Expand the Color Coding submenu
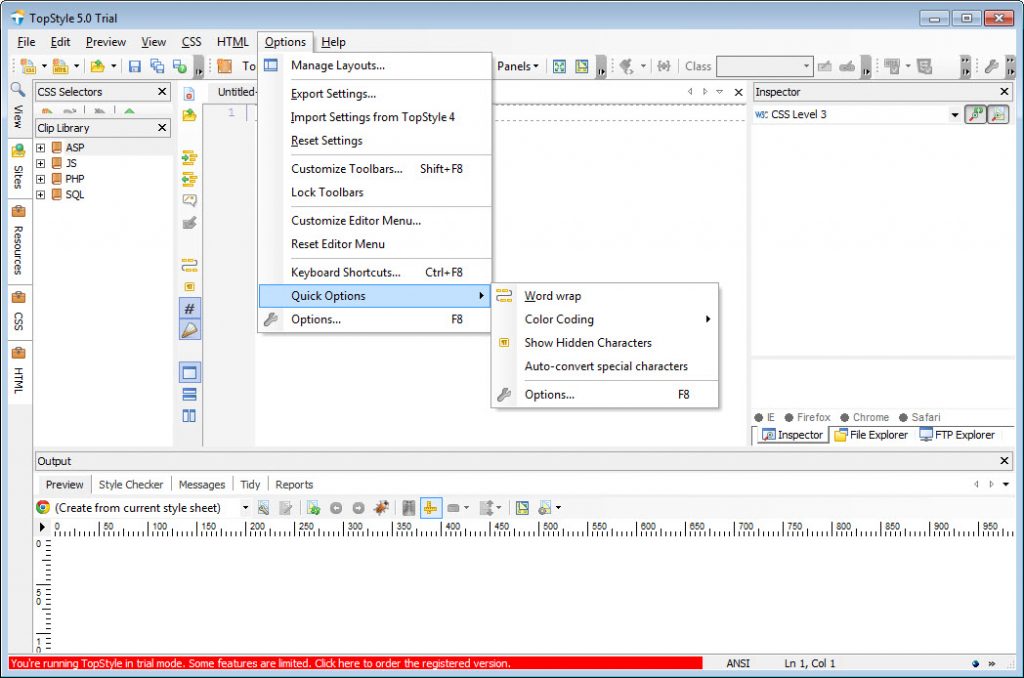This screenshot has height=678, width=1024. pyautogui.click(x=604, y=319)
